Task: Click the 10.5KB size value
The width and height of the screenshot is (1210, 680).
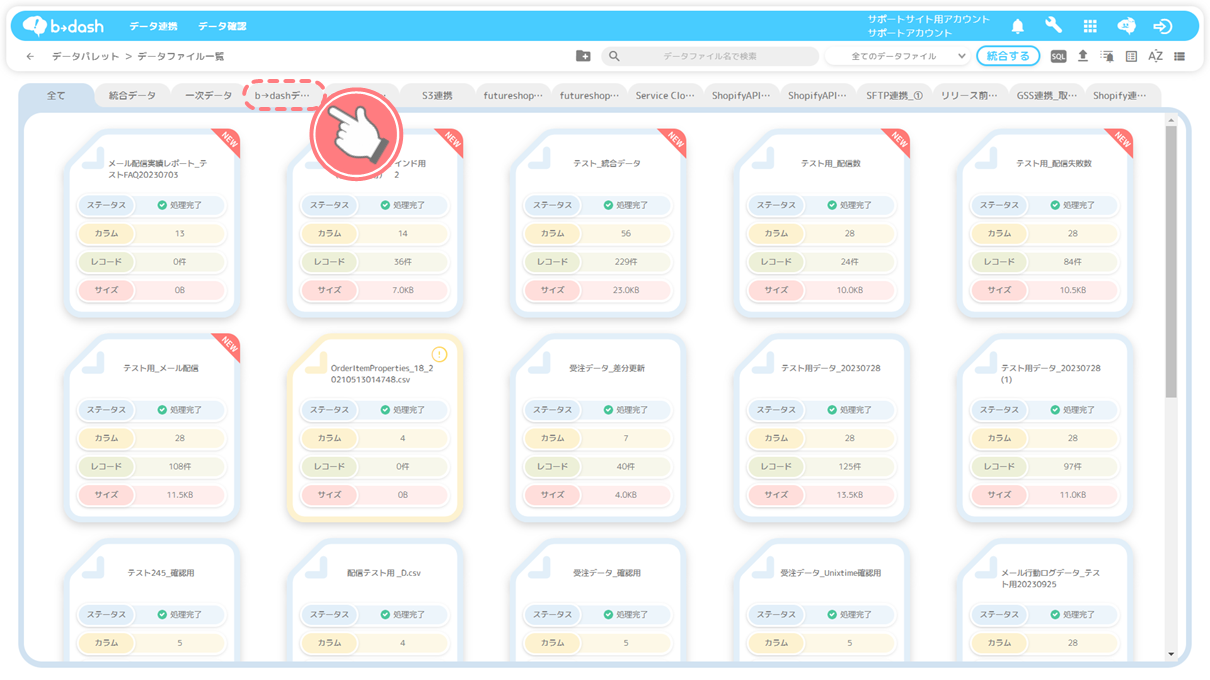Action: pyautogui.click(x=1072, y=290)
